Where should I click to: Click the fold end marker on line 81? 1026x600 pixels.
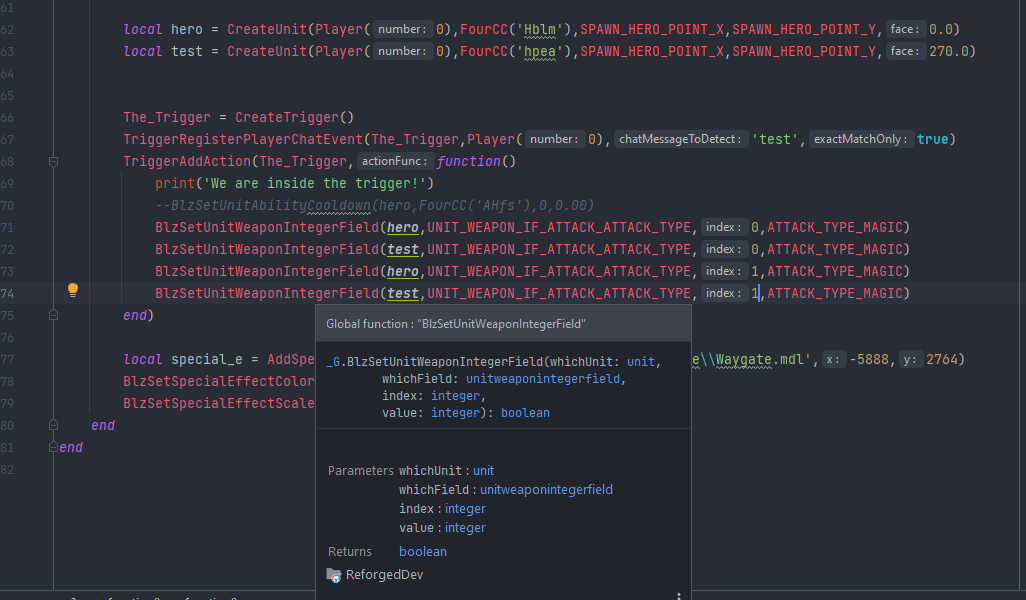(53, 447)
